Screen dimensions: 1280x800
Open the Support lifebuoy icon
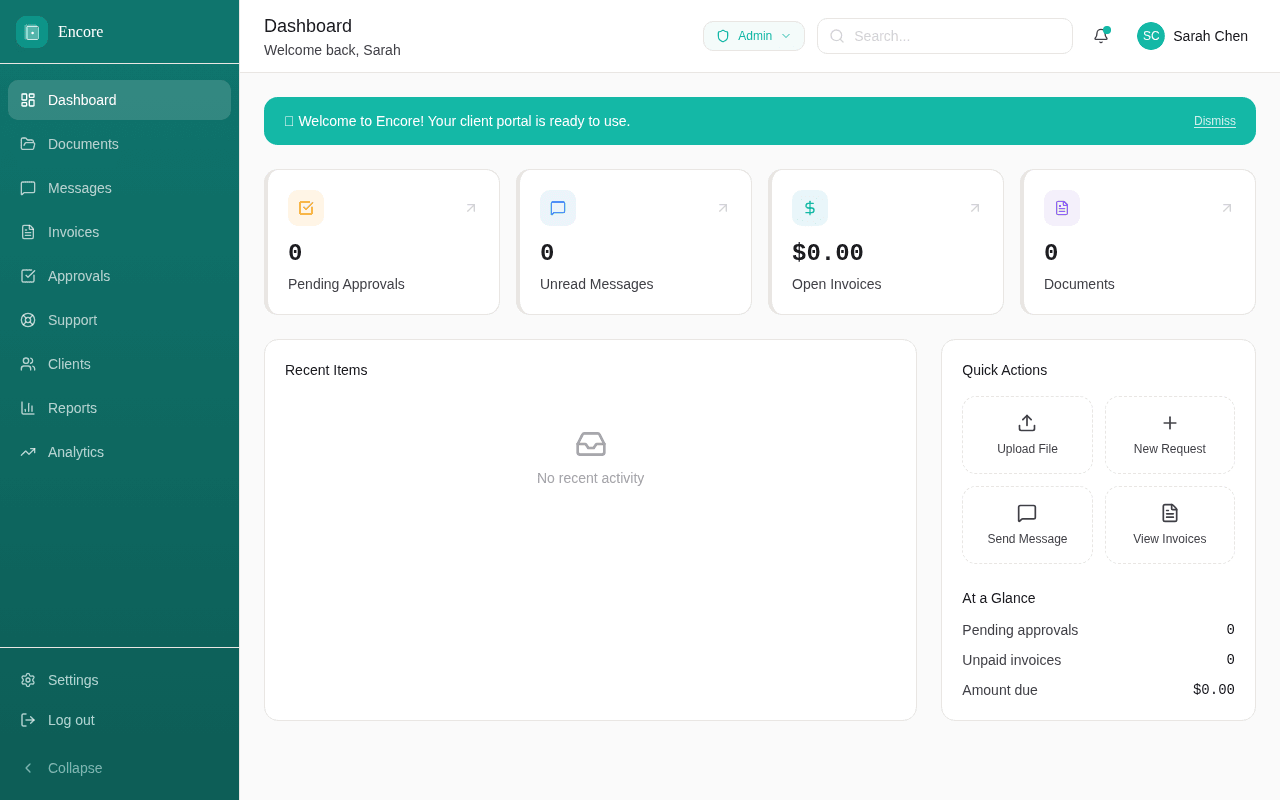point(27,320)
